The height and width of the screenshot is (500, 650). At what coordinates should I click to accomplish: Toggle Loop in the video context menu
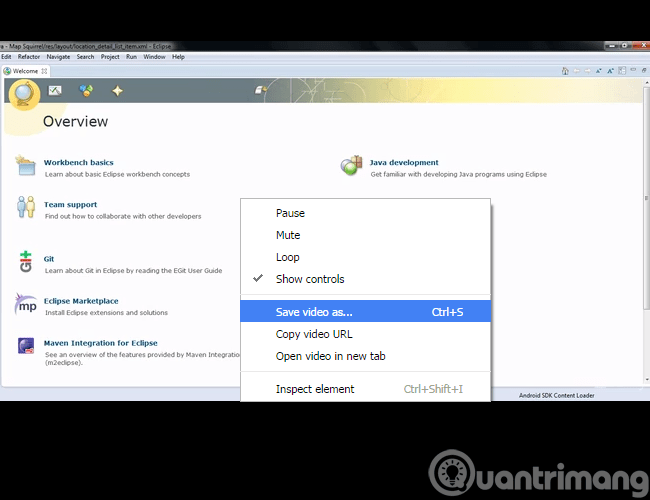click(365, 257)
